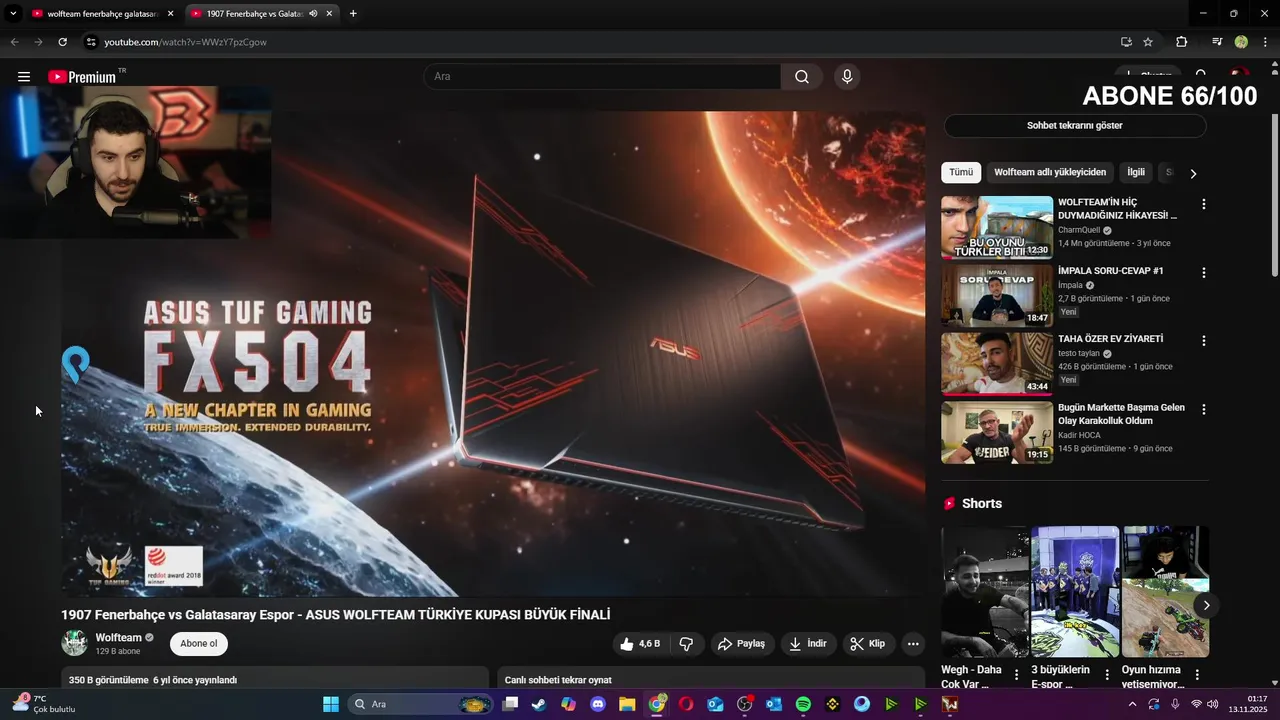Open İMPALA SORU-CEVAP #1 video title

tap(1110, 271)
